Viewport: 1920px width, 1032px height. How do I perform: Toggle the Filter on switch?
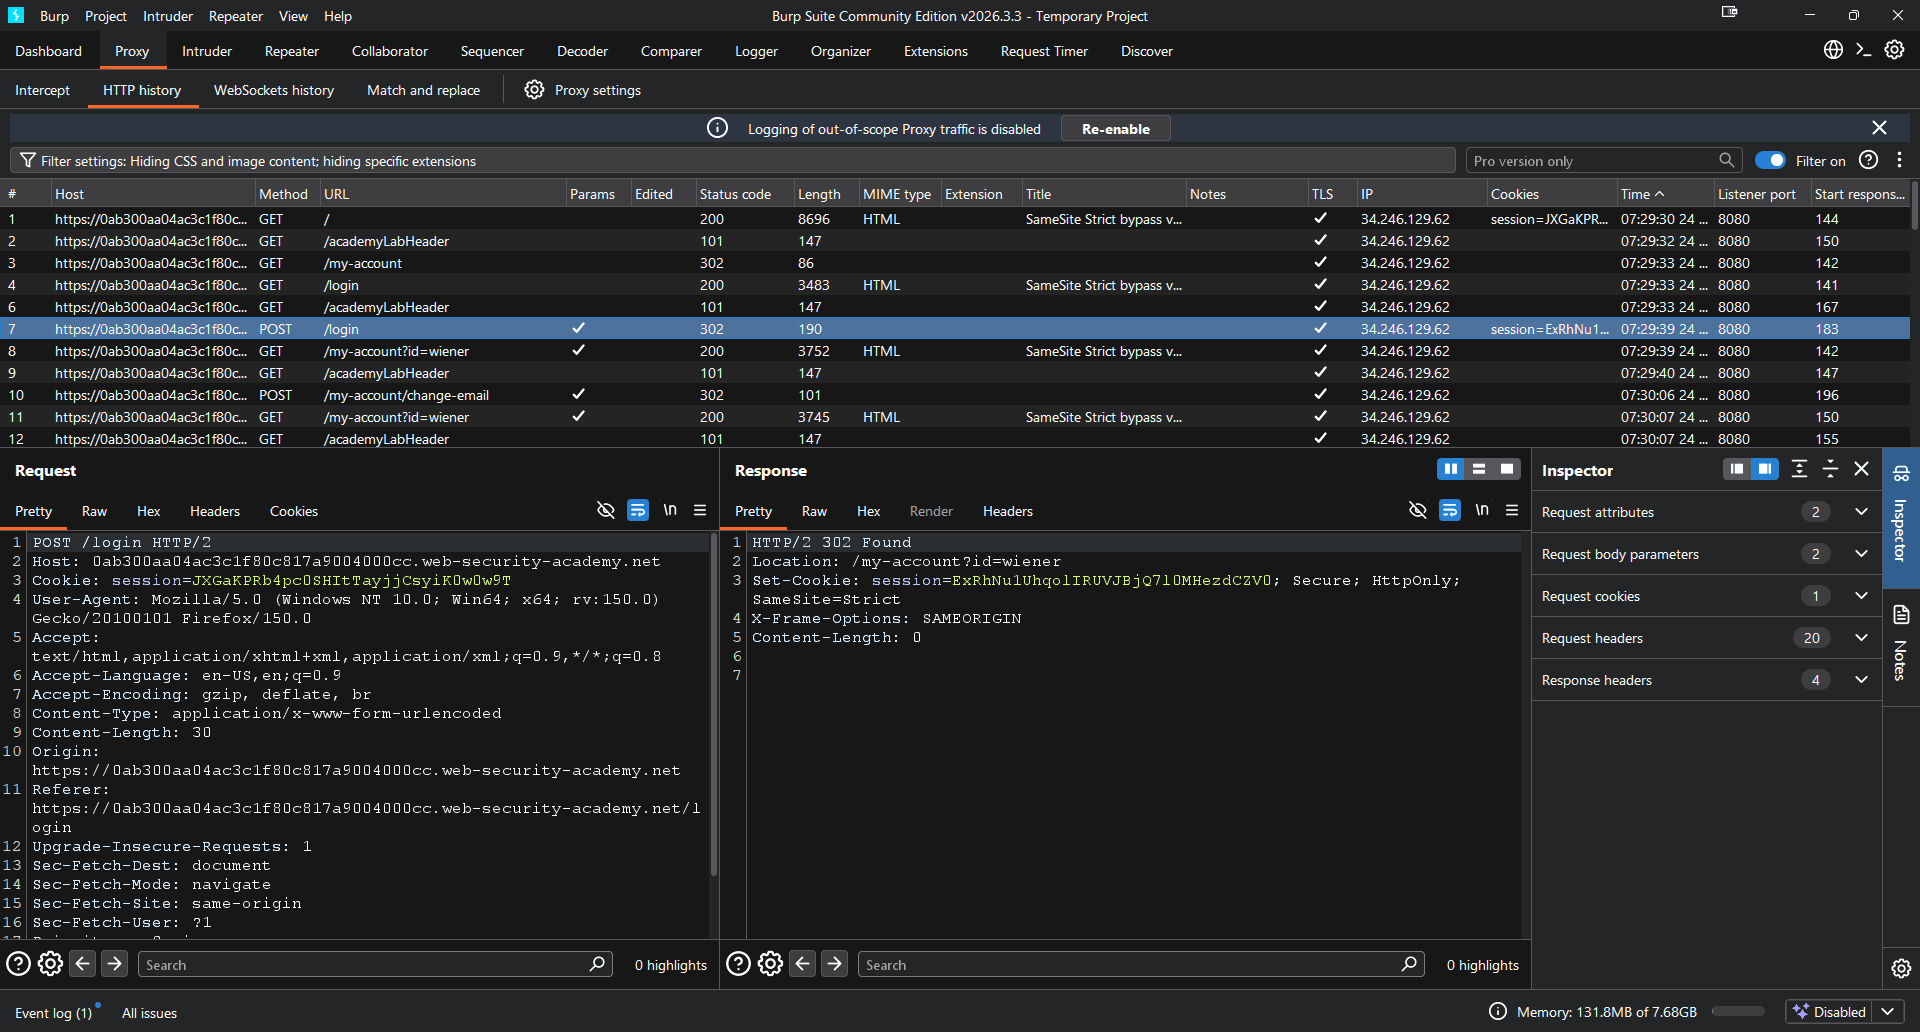click(x=1770, y=160)
